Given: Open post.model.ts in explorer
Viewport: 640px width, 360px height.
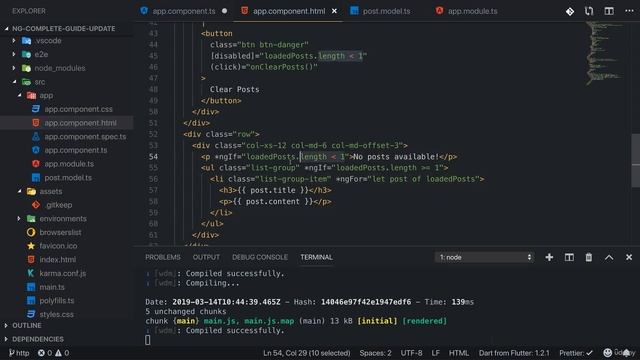Looking at the screenshot, I should coord(68,178).
